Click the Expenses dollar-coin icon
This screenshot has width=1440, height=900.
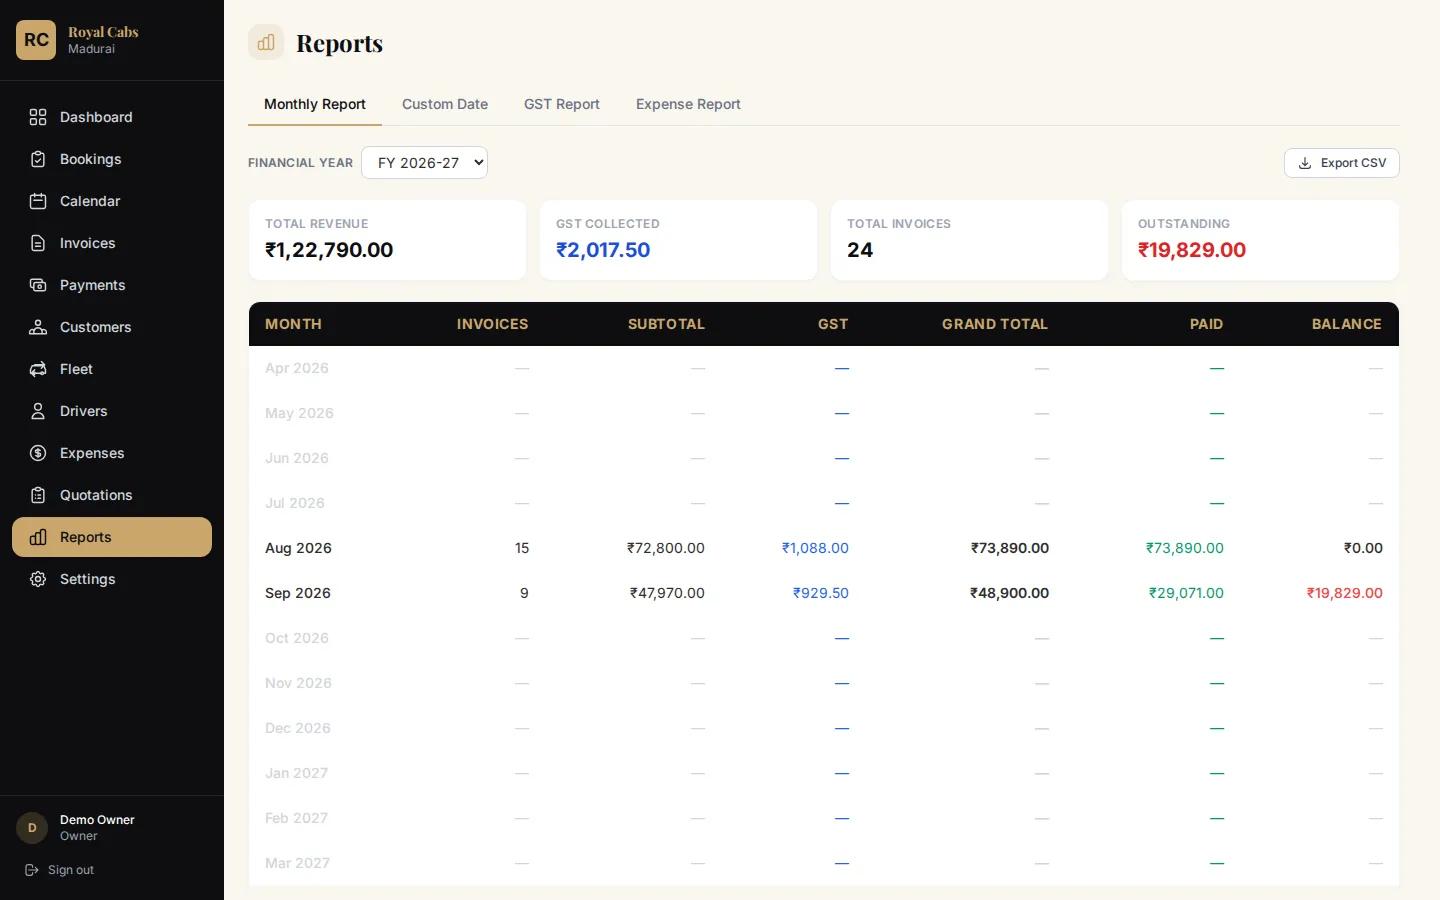point(38,453)
